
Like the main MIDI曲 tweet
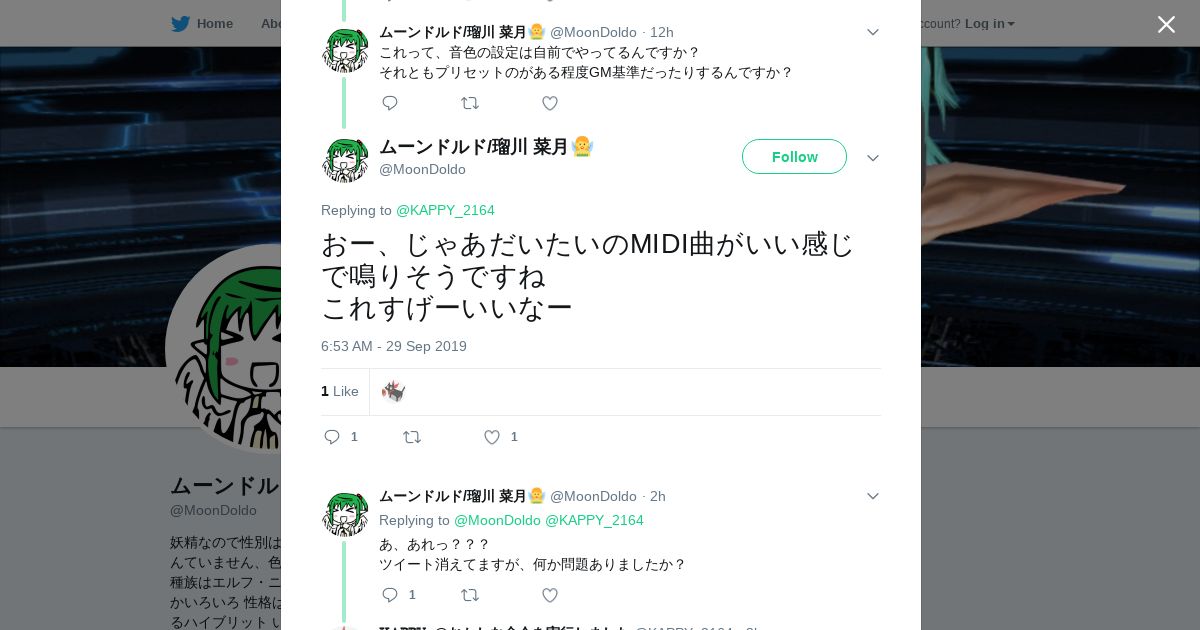click(492, 437)
